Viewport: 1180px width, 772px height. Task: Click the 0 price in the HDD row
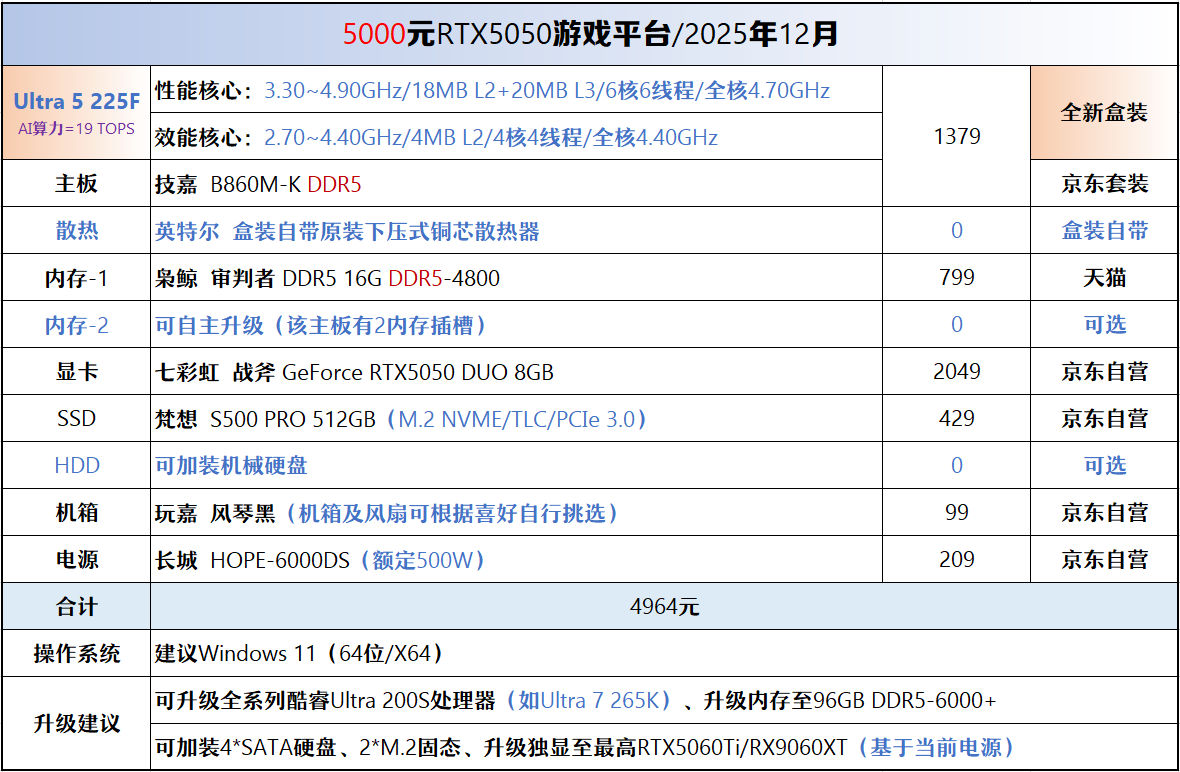coord(956,465)
